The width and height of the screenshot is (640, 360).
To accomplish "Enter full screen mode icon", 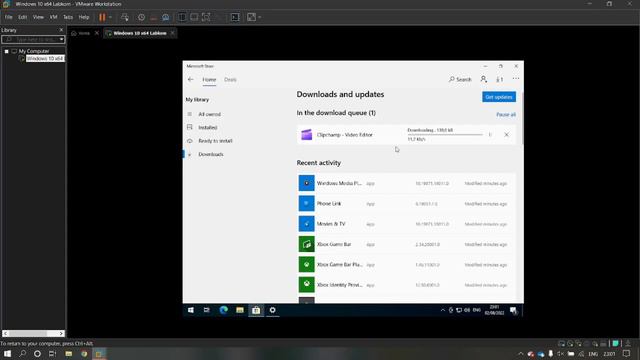I will point(206,17).
